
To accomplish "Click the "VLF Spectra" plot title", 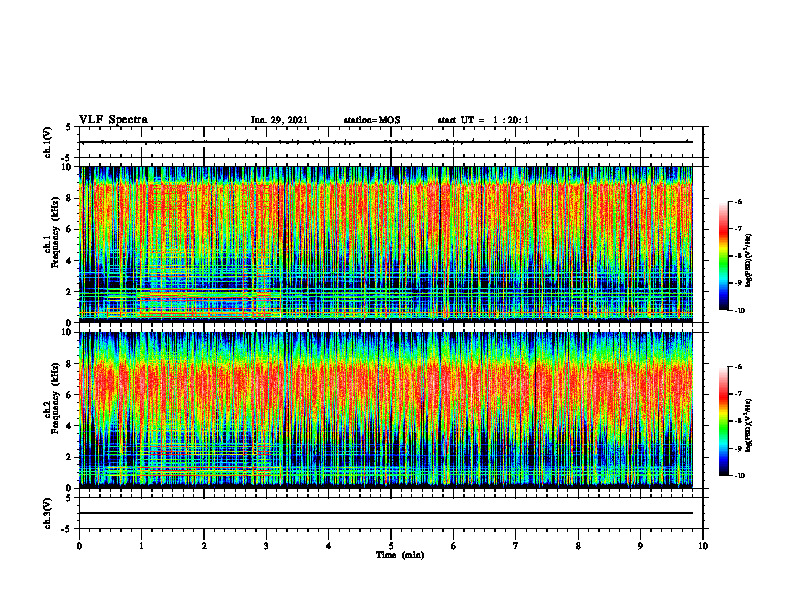I will pos(113,120).
